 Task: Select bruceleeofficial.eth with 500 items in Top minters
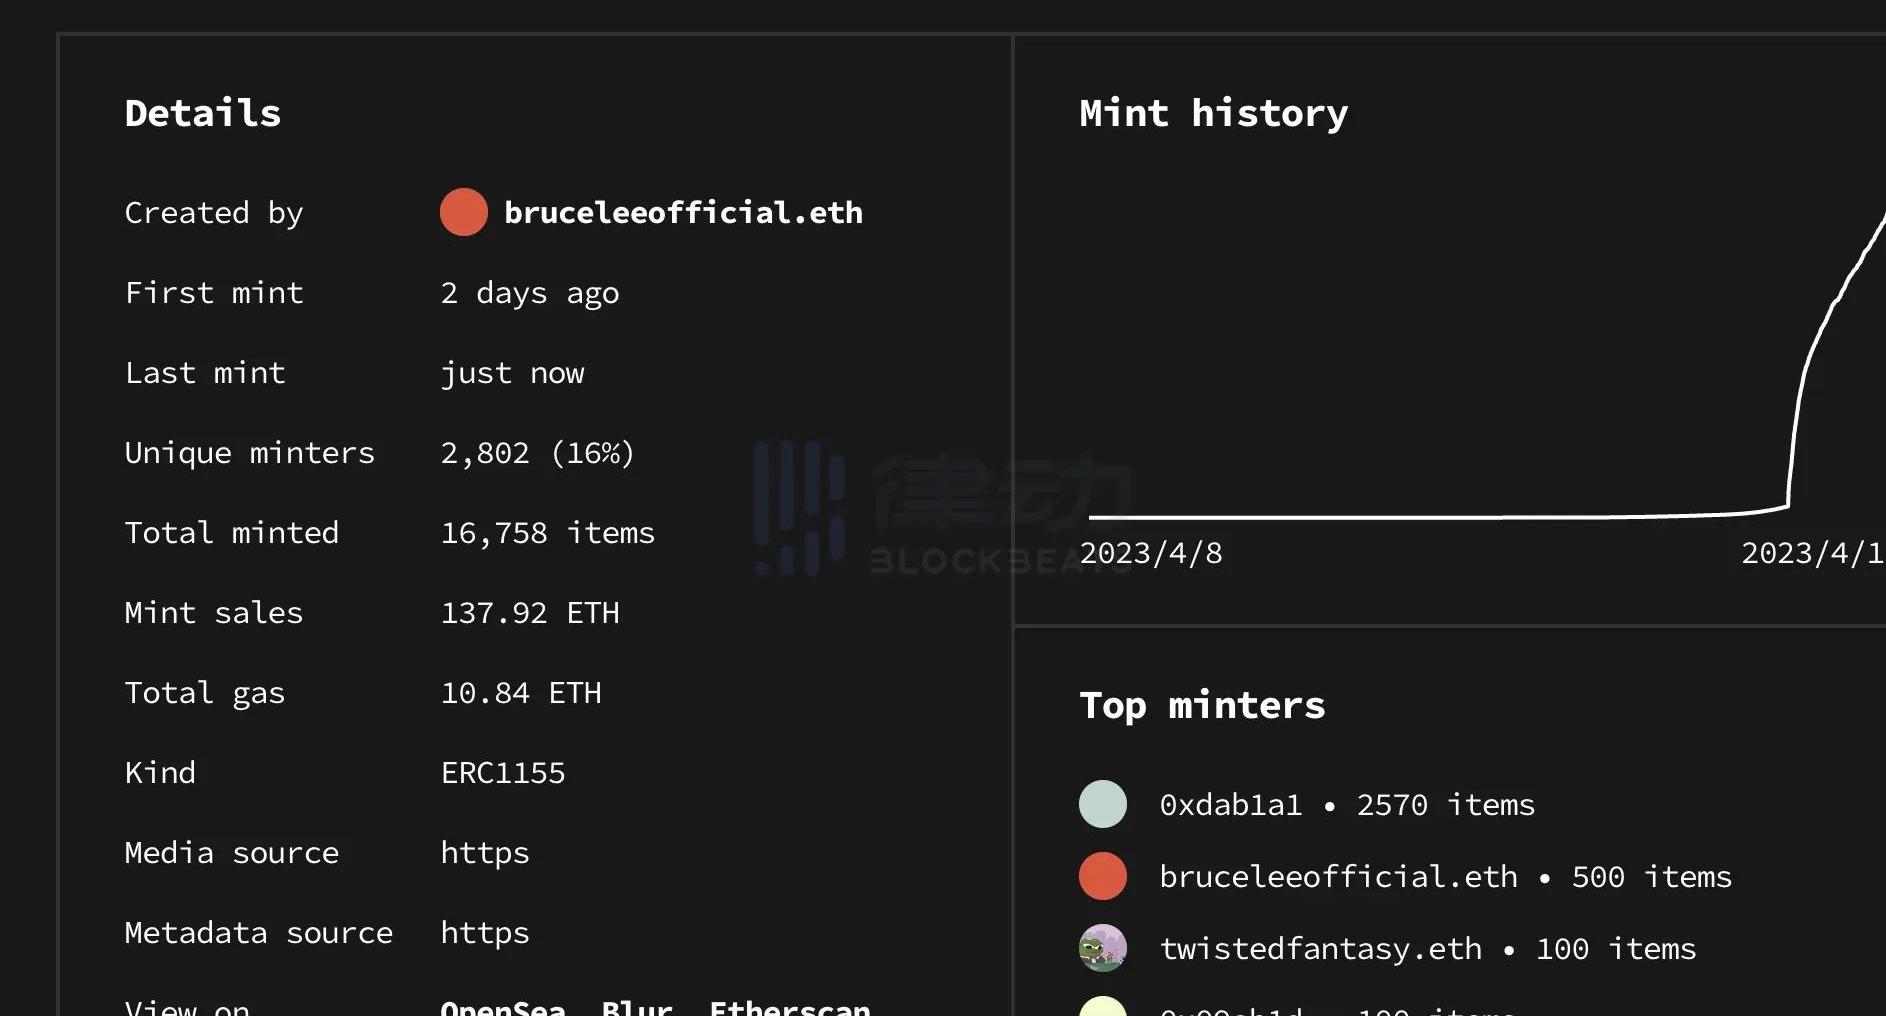[x=1445, y=877]
